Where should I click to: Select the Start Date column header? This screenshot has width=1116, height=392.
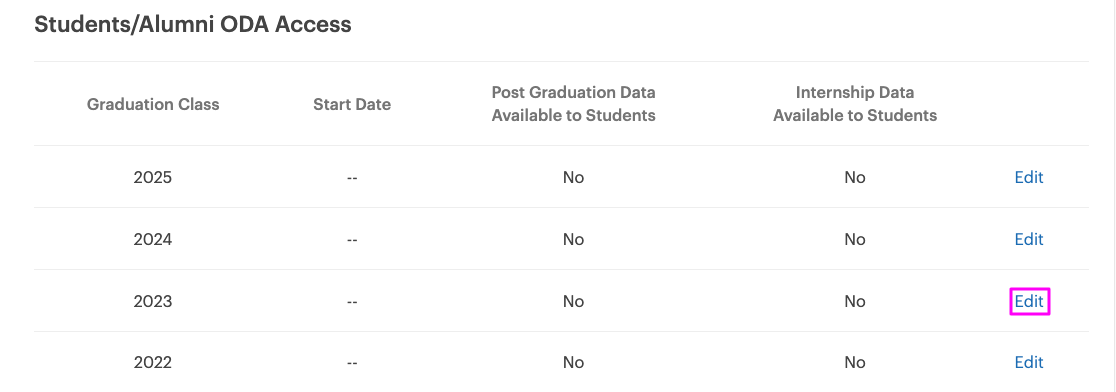(x=352, y=105)
